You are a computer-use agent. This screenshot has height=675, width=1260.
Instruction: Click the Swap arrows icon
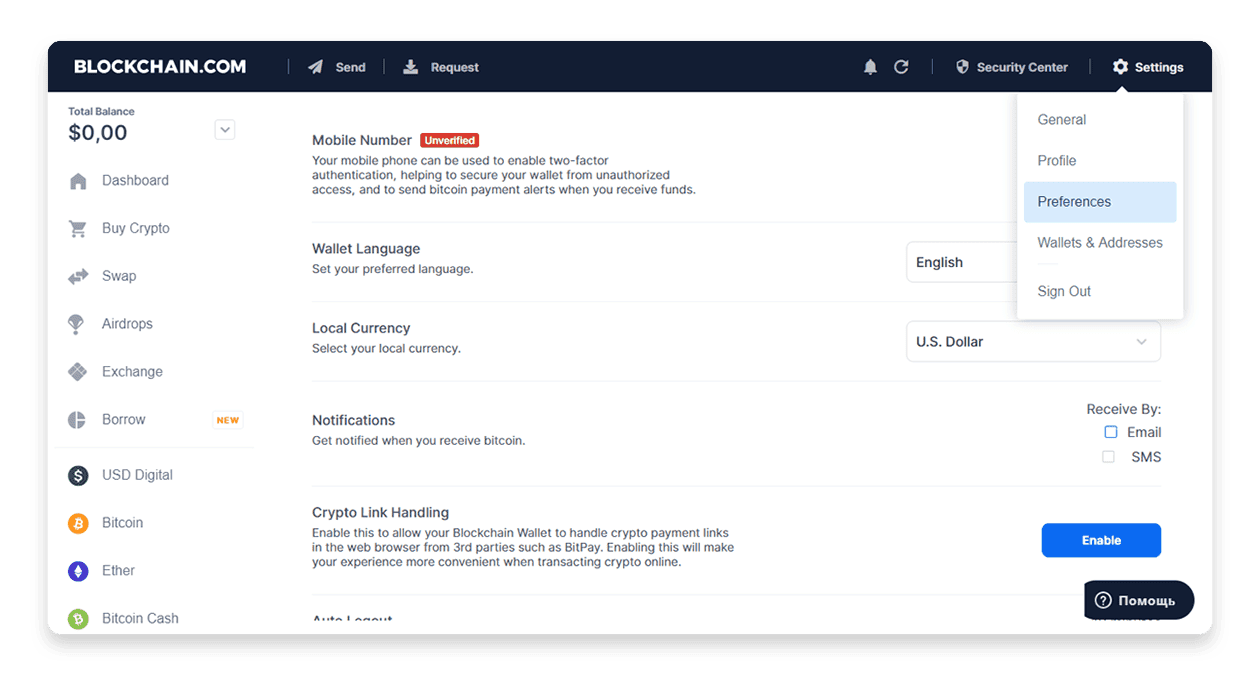coord(78,277)
